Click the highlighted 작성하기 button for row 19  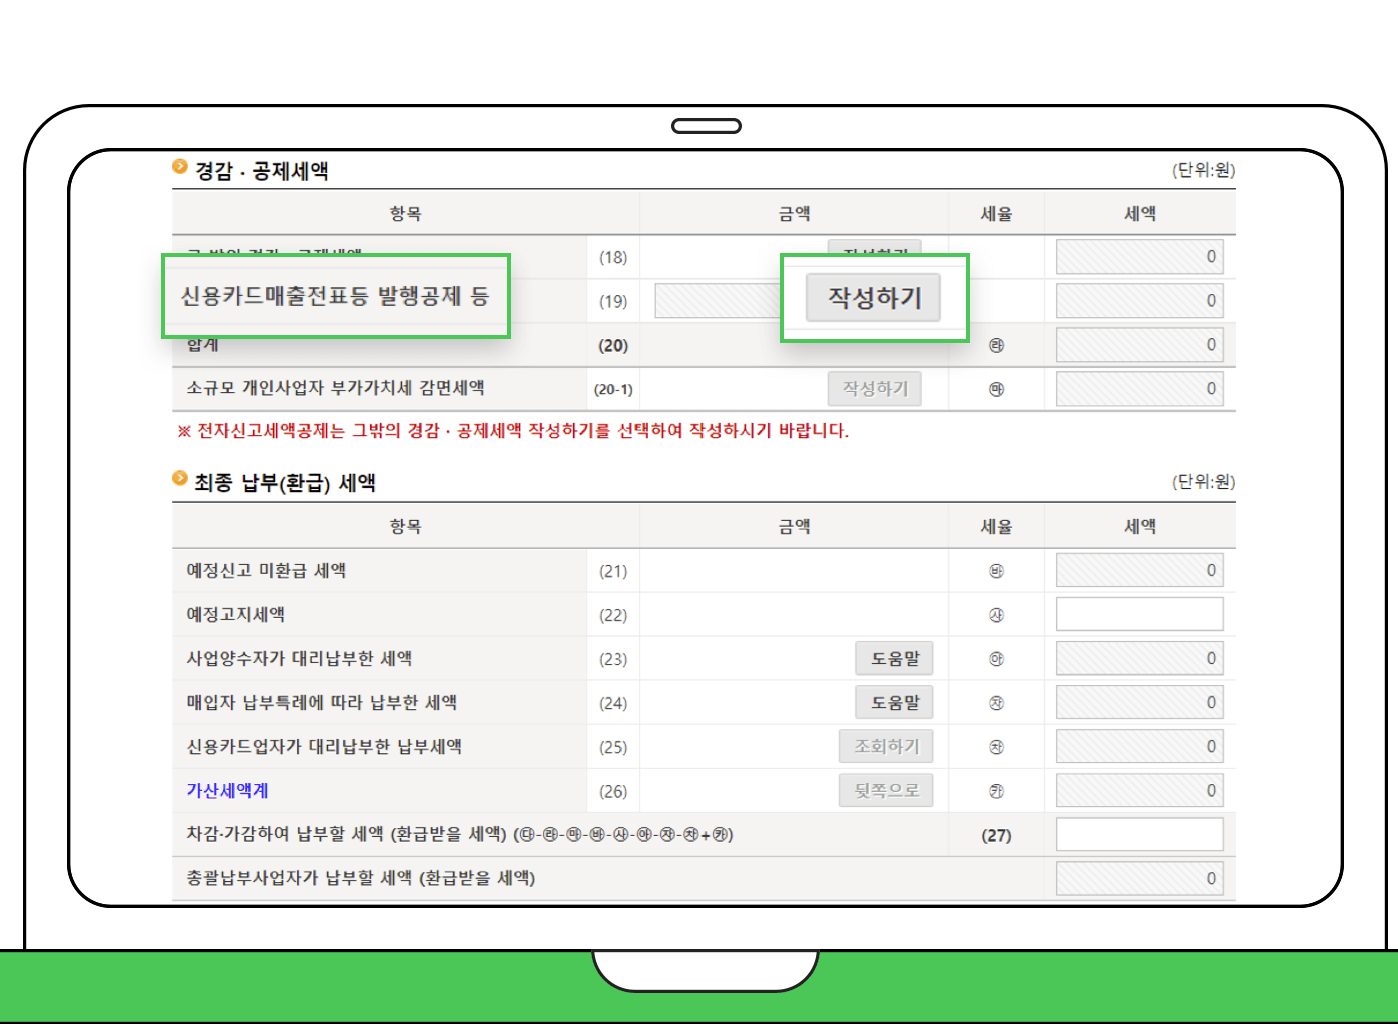(x=873, y=297)
